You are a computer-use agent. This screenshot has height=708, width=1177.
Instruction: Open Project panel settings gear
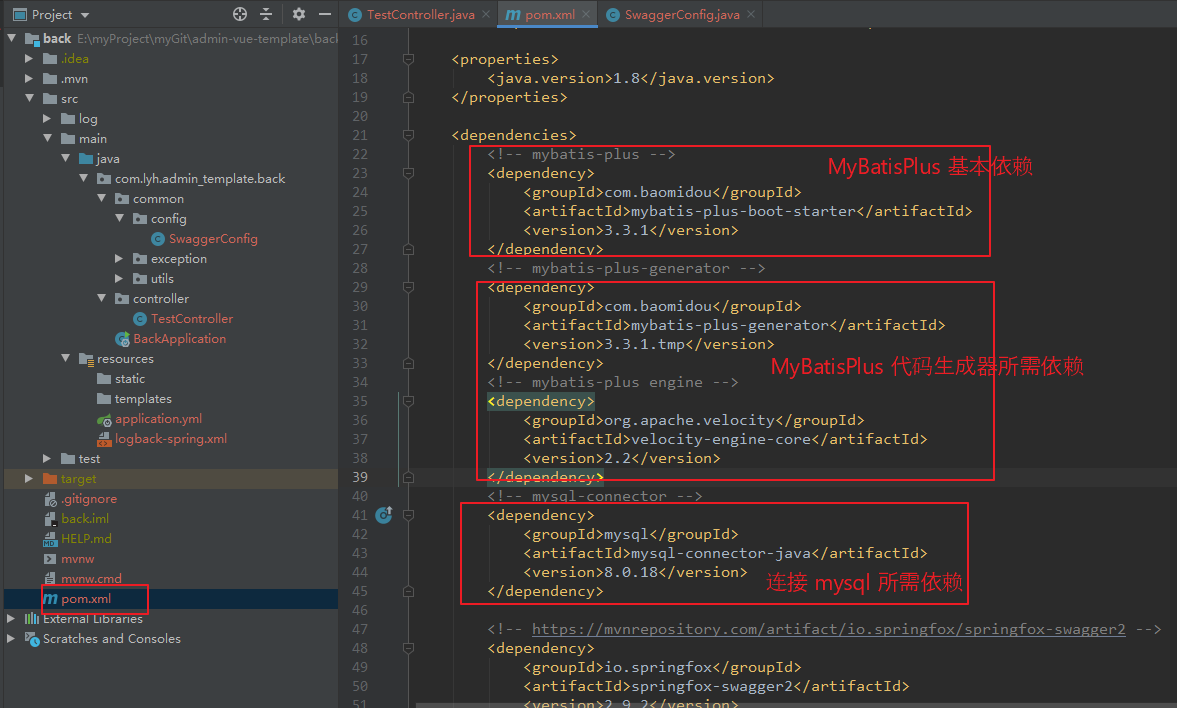tap(299, 14)
